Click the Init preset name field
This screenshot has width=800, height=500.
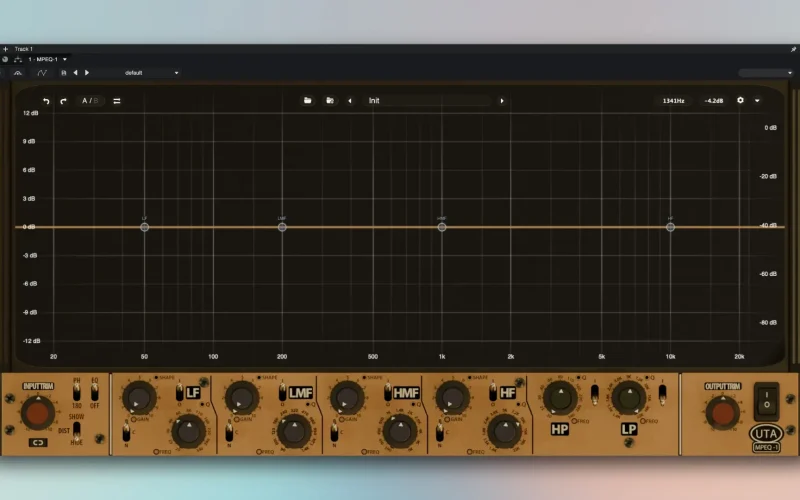(x=428, y=101)
